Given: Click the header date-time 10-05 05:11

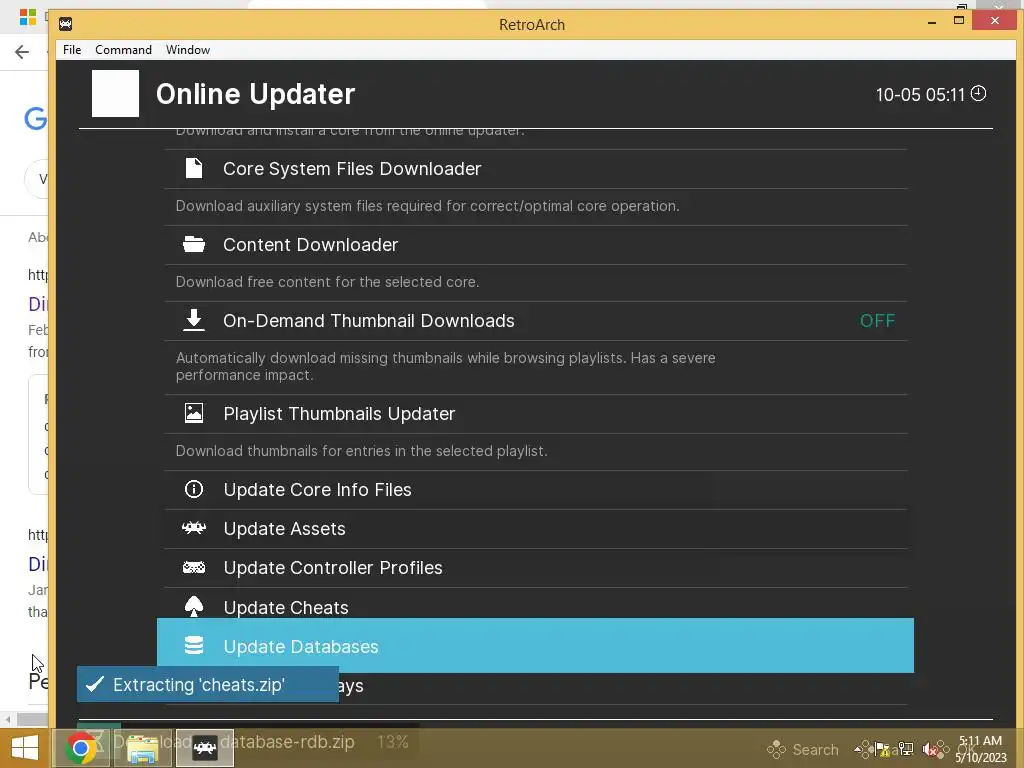Looking at the screenshot, I should [x=920, y=95].
